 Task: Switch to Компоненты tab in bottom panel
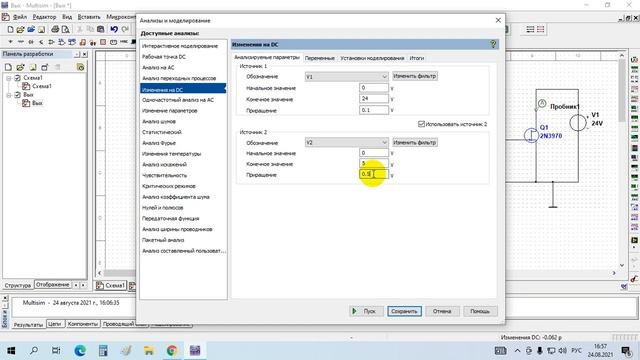click(x=83, y=324)
